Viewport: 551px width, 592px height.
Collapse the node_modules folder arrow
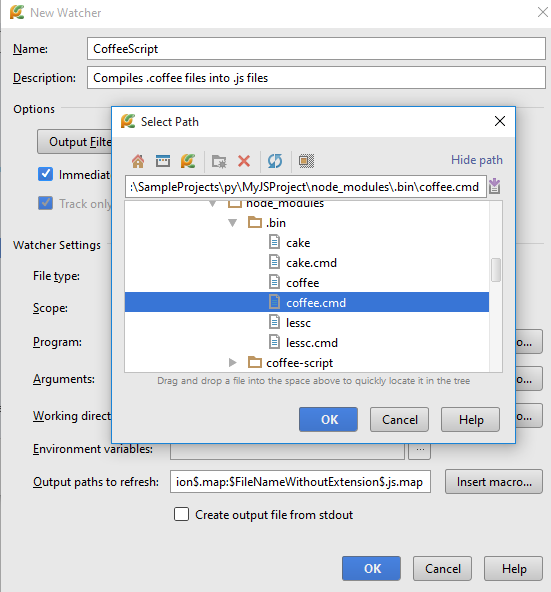coord(213,204)
